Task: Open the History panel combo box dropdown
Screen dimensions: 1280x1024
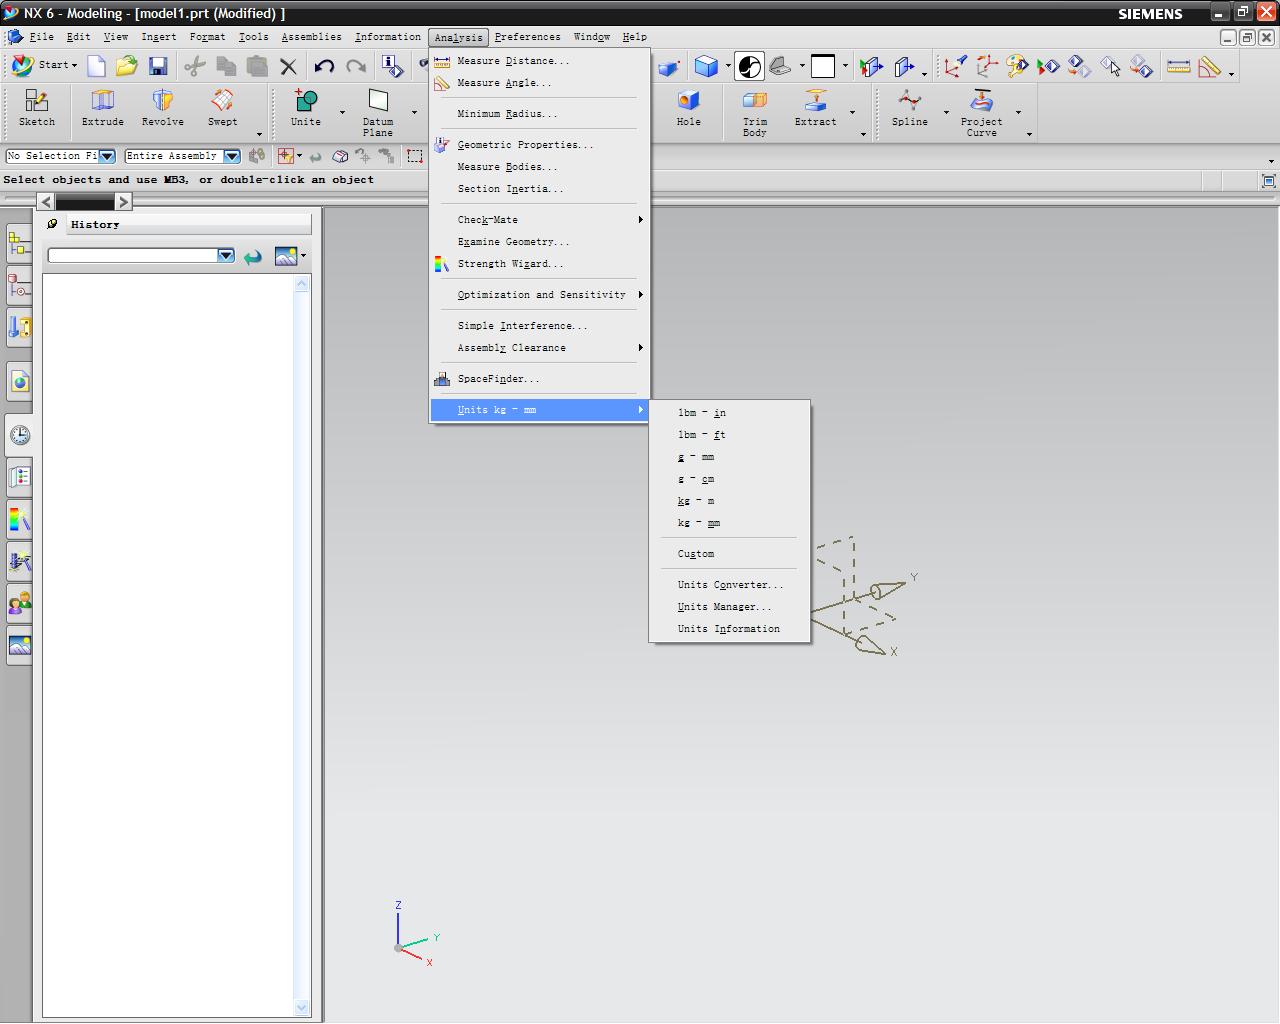Action: tap(226, 256)
